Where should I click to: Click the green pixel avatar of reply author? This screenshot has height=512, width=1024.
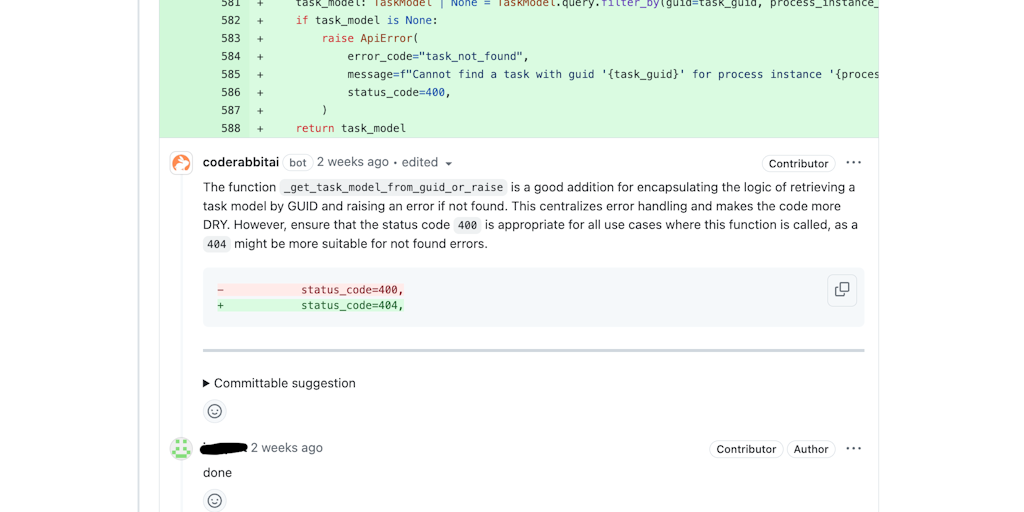point(181,449)
